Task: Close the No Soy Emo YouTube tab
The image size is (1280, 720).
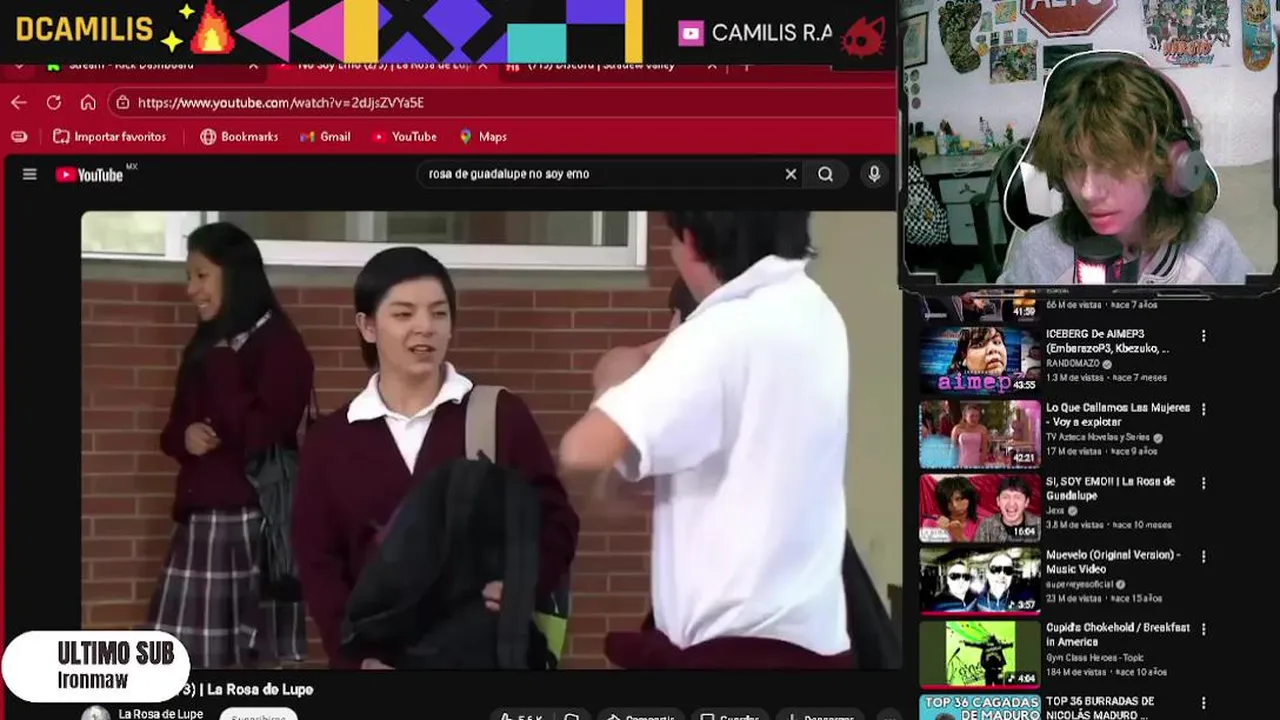Action: click(483, 66)
